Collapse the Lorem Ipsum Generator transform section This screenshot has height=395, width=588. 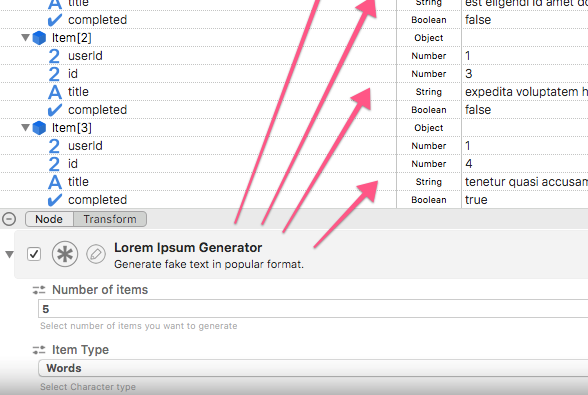point(10,255)
